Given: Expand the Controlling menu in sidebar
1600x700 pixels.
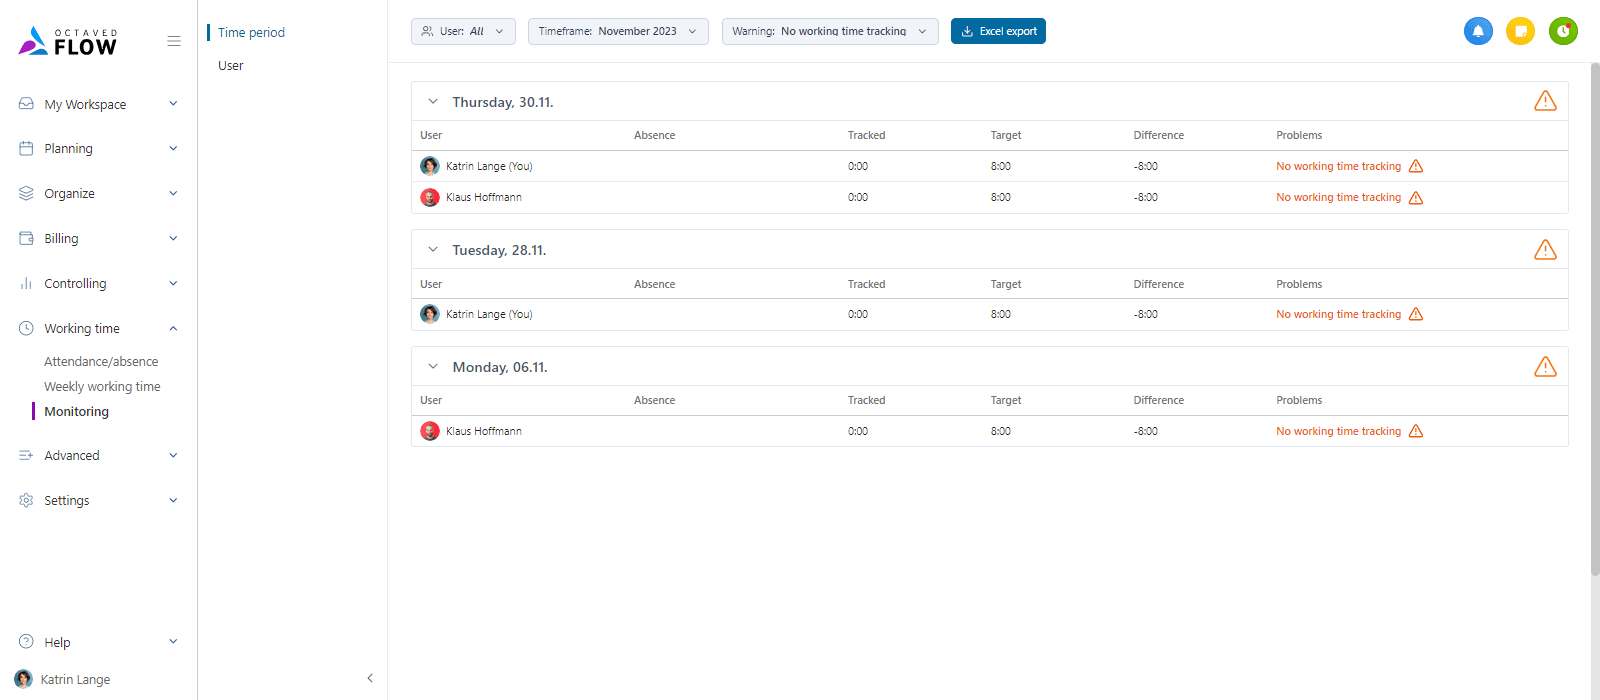Looking at the screenshot, I should coord(98,284).
